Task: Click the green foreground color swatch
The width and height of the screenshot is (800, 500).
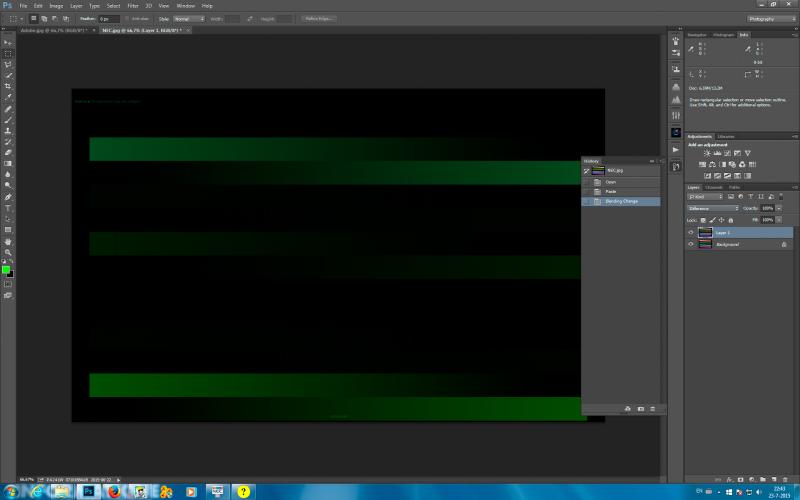Action: coord(6,270)
